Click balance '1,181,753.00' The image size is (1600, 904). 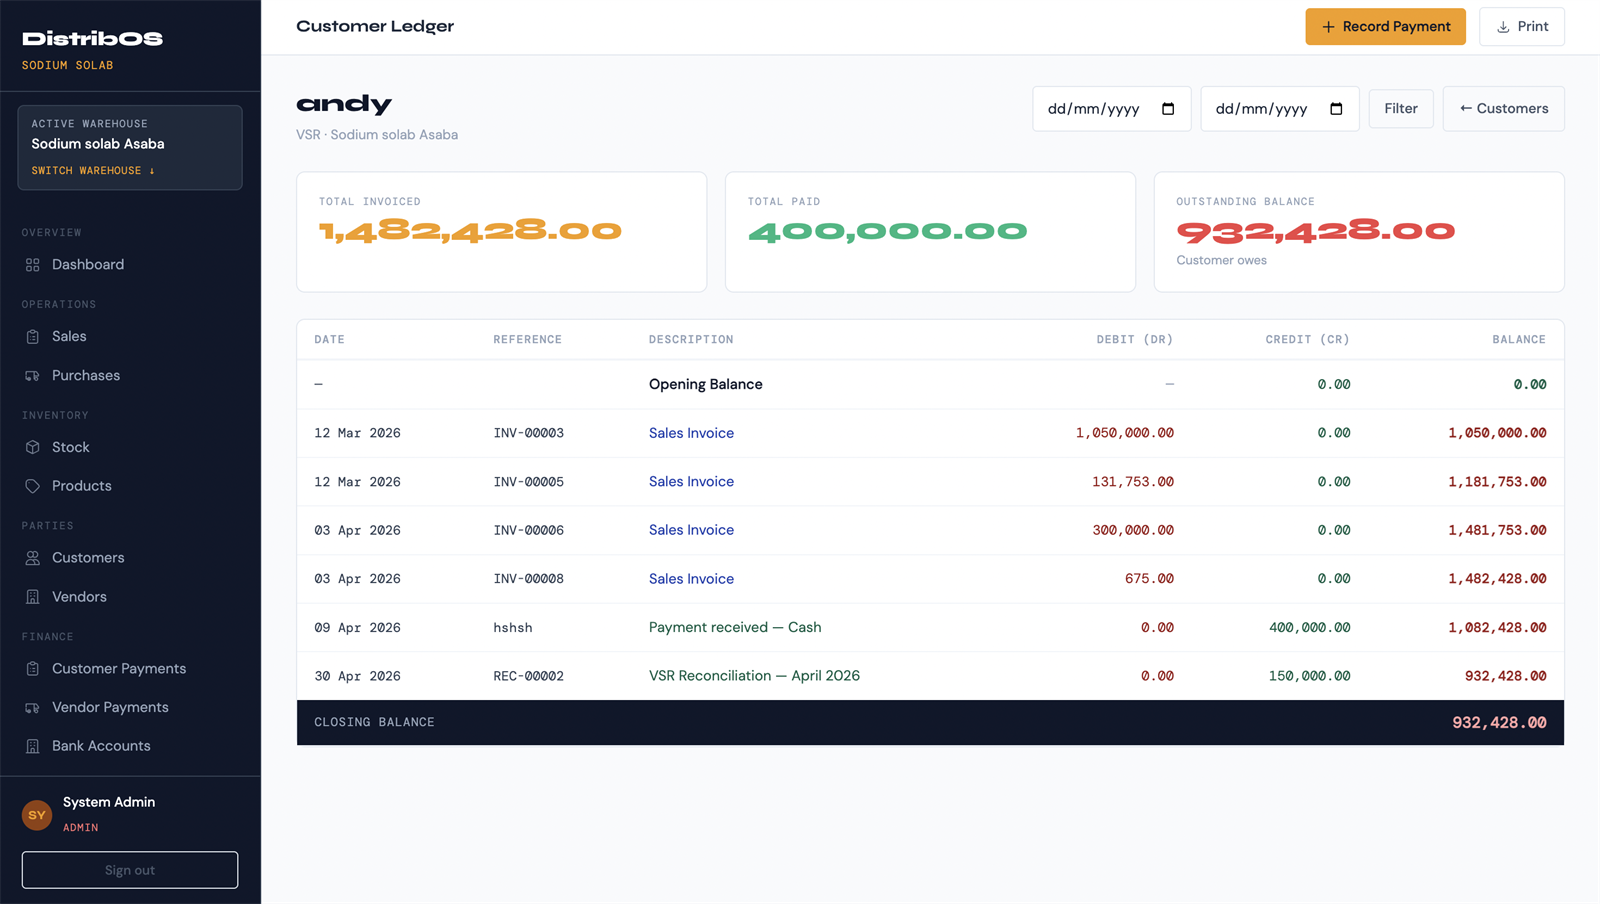(1497, 482)
